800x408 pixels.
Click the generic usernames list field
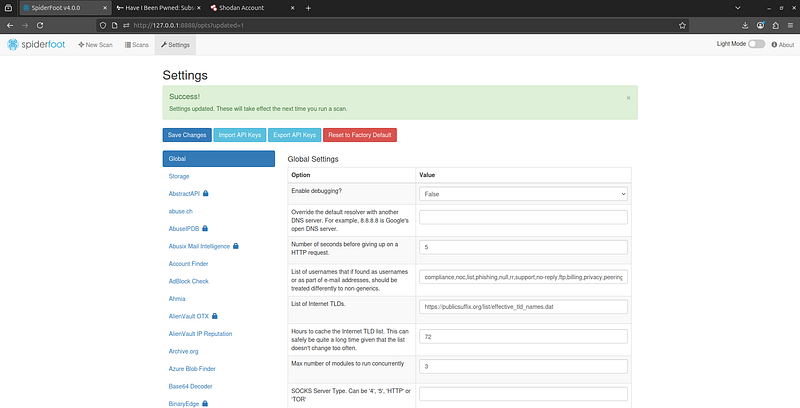click(523, 277)
